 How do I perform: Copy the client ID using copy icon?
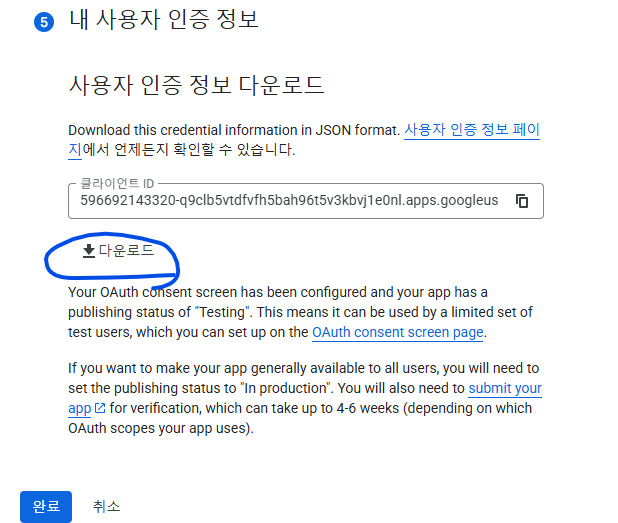point(522,201)
